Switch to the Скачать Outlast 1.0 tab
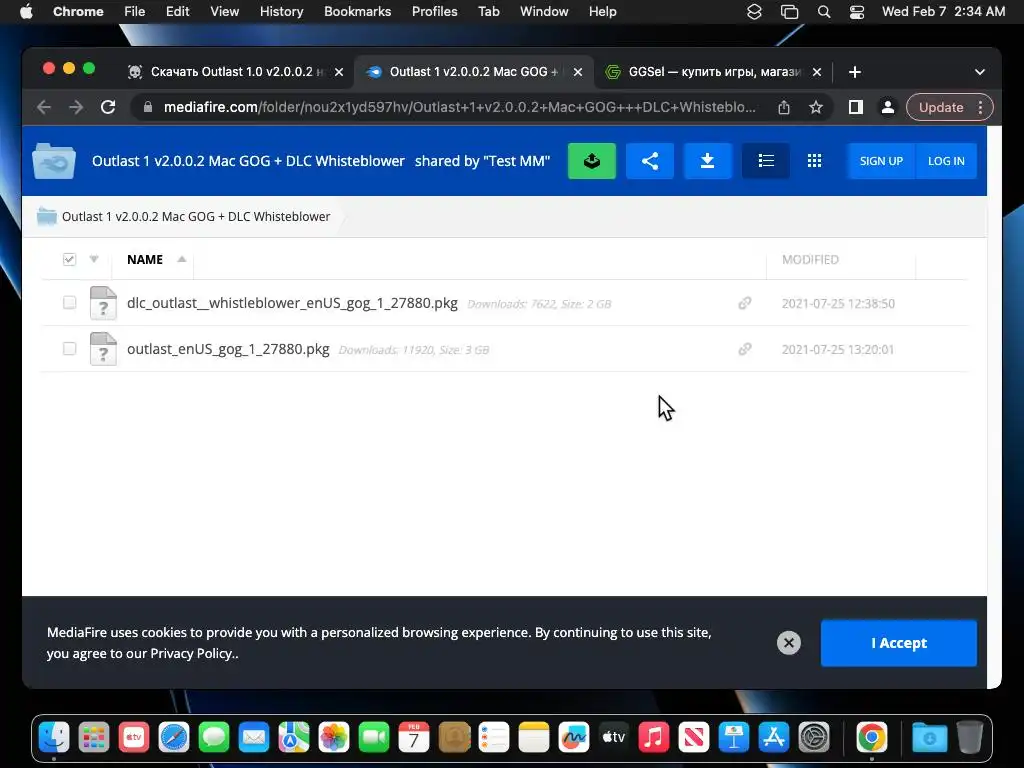 click(225, 72)
